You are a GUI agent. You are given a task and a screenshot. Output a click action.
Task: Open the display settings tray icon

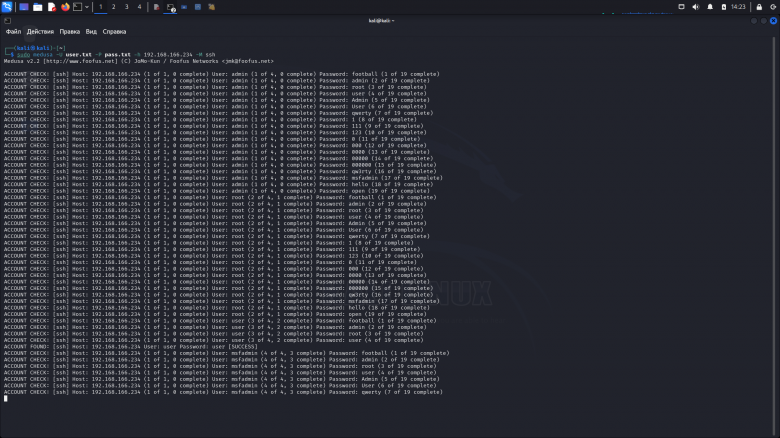pos(682,7)
